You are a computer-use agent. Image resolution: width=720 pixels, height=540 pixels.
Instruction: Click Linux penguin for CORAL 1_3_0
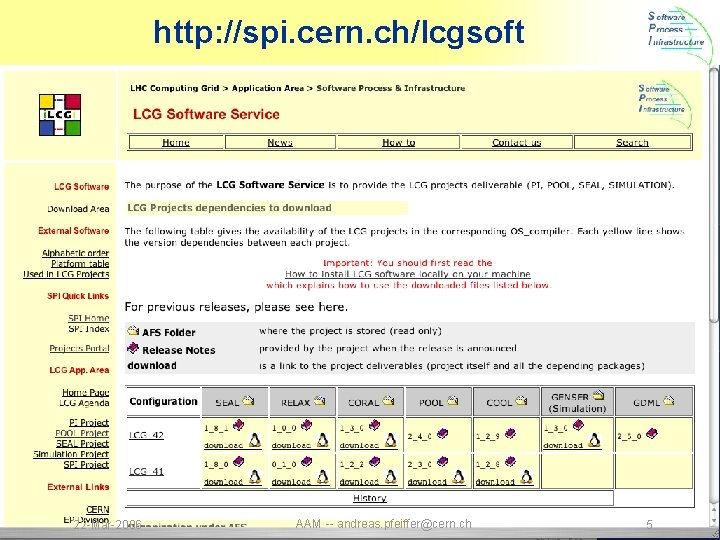pyautogui.click(x=391, y=440)
